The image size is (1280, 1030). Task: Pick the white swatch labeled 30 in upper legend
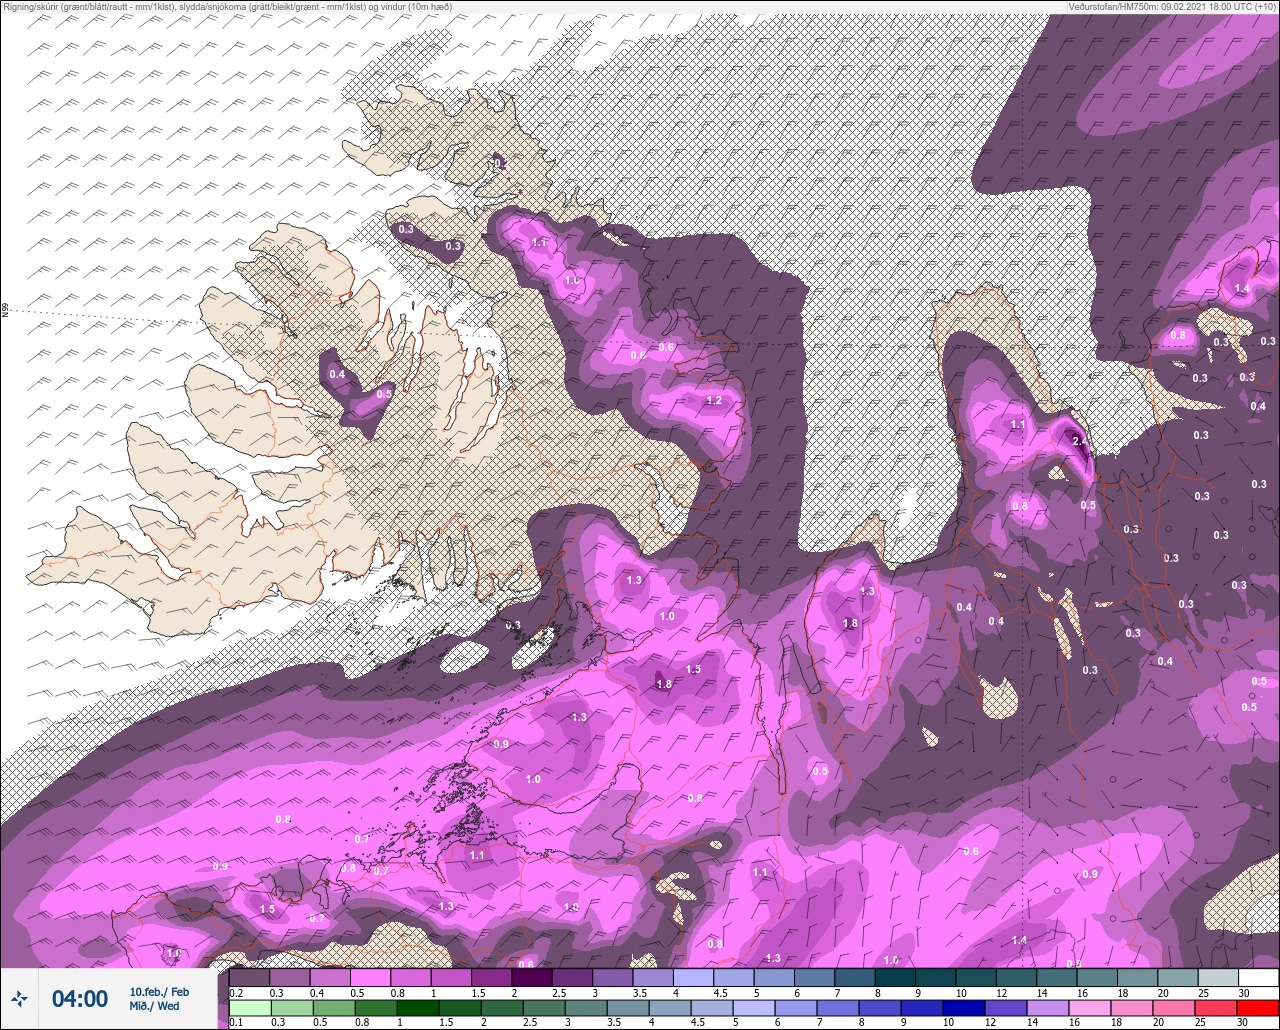(x=1259, y=977)
